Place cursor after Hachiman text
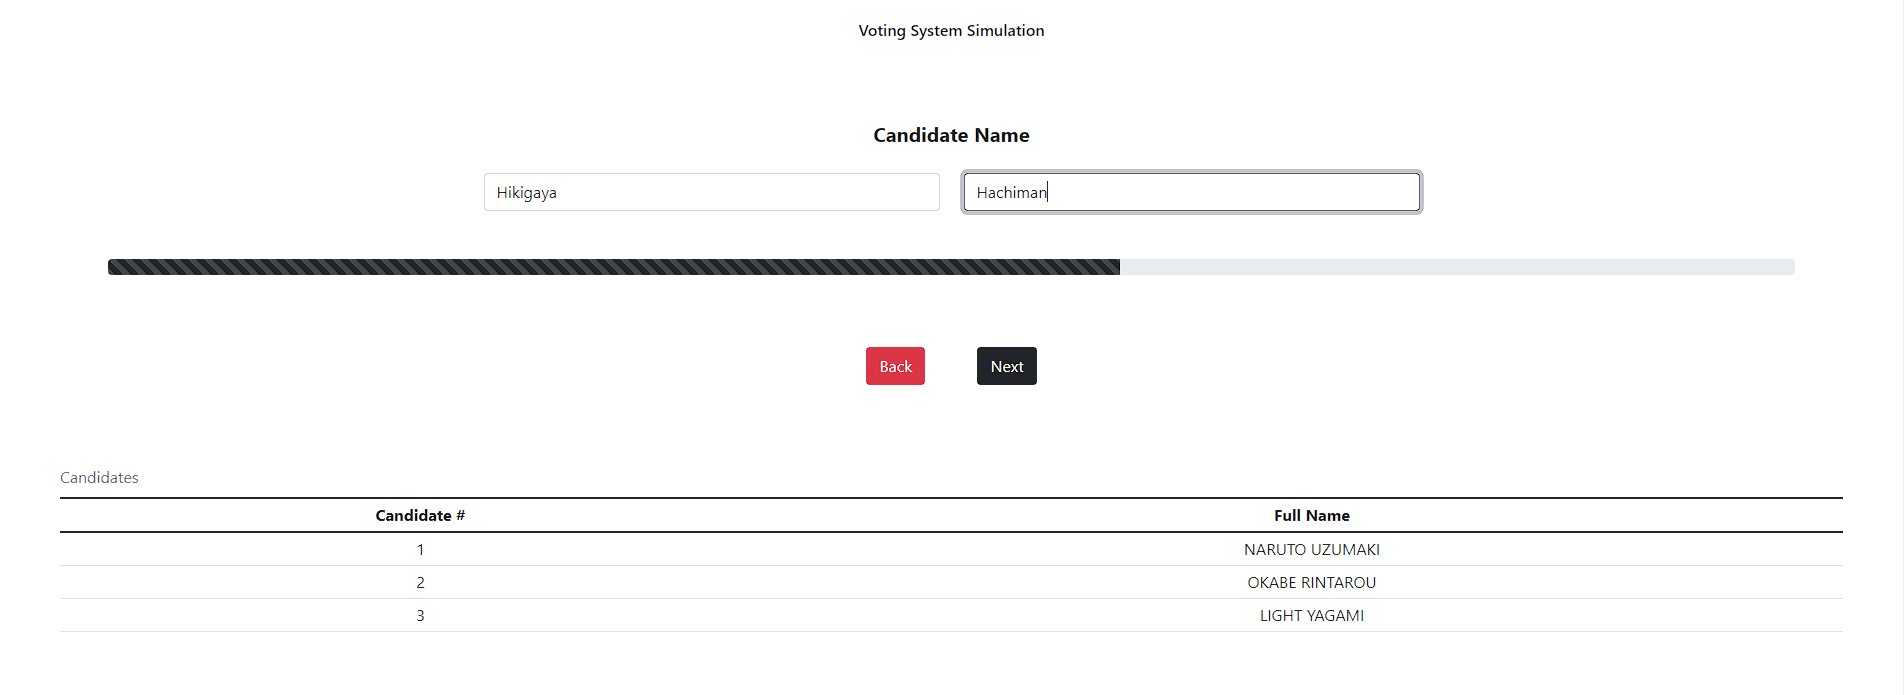Image resolution: width=1904 pixels, height=695 pixels. 1049,192
